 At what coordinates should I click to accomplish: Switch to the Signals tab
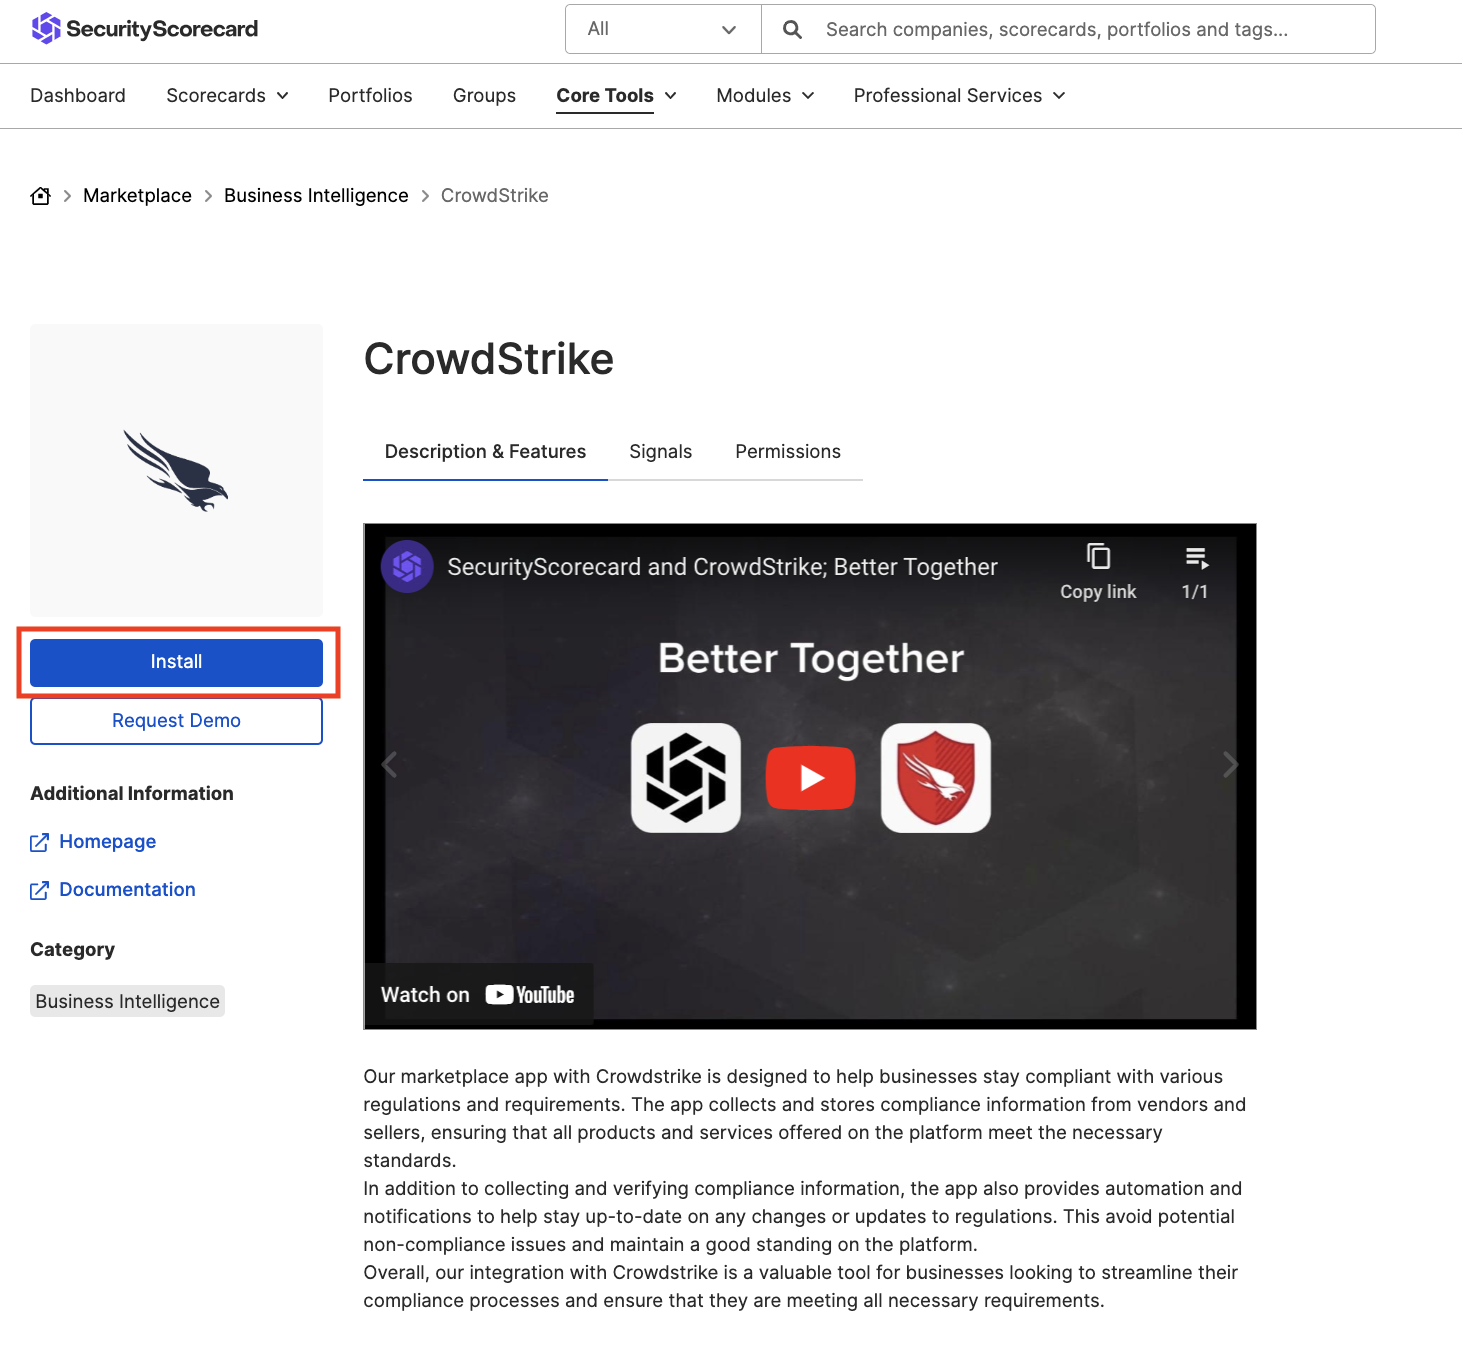[x=660, y=452]
